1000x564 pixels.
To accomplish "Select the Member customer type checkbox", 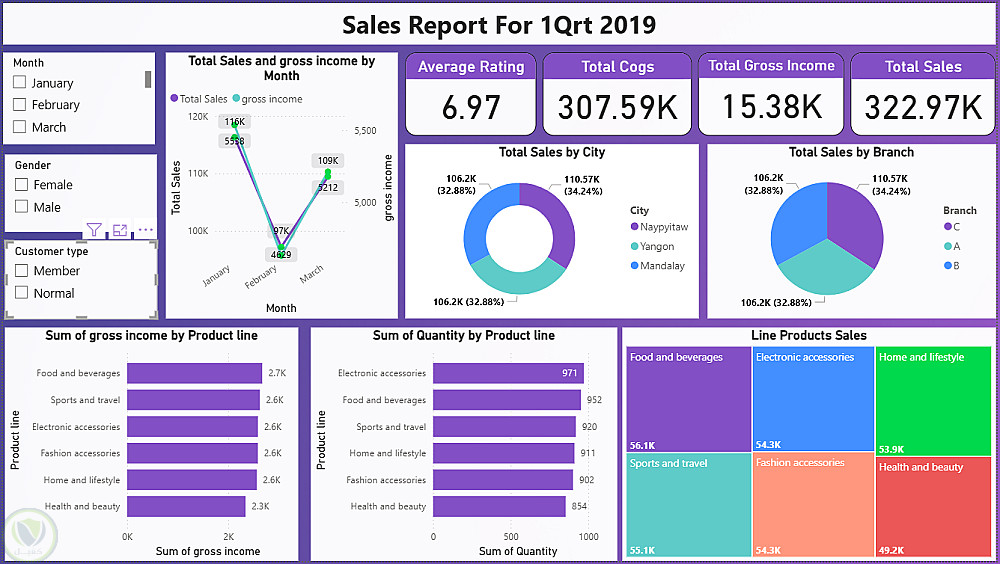I will pyautogui.click(x=21, y=271).
